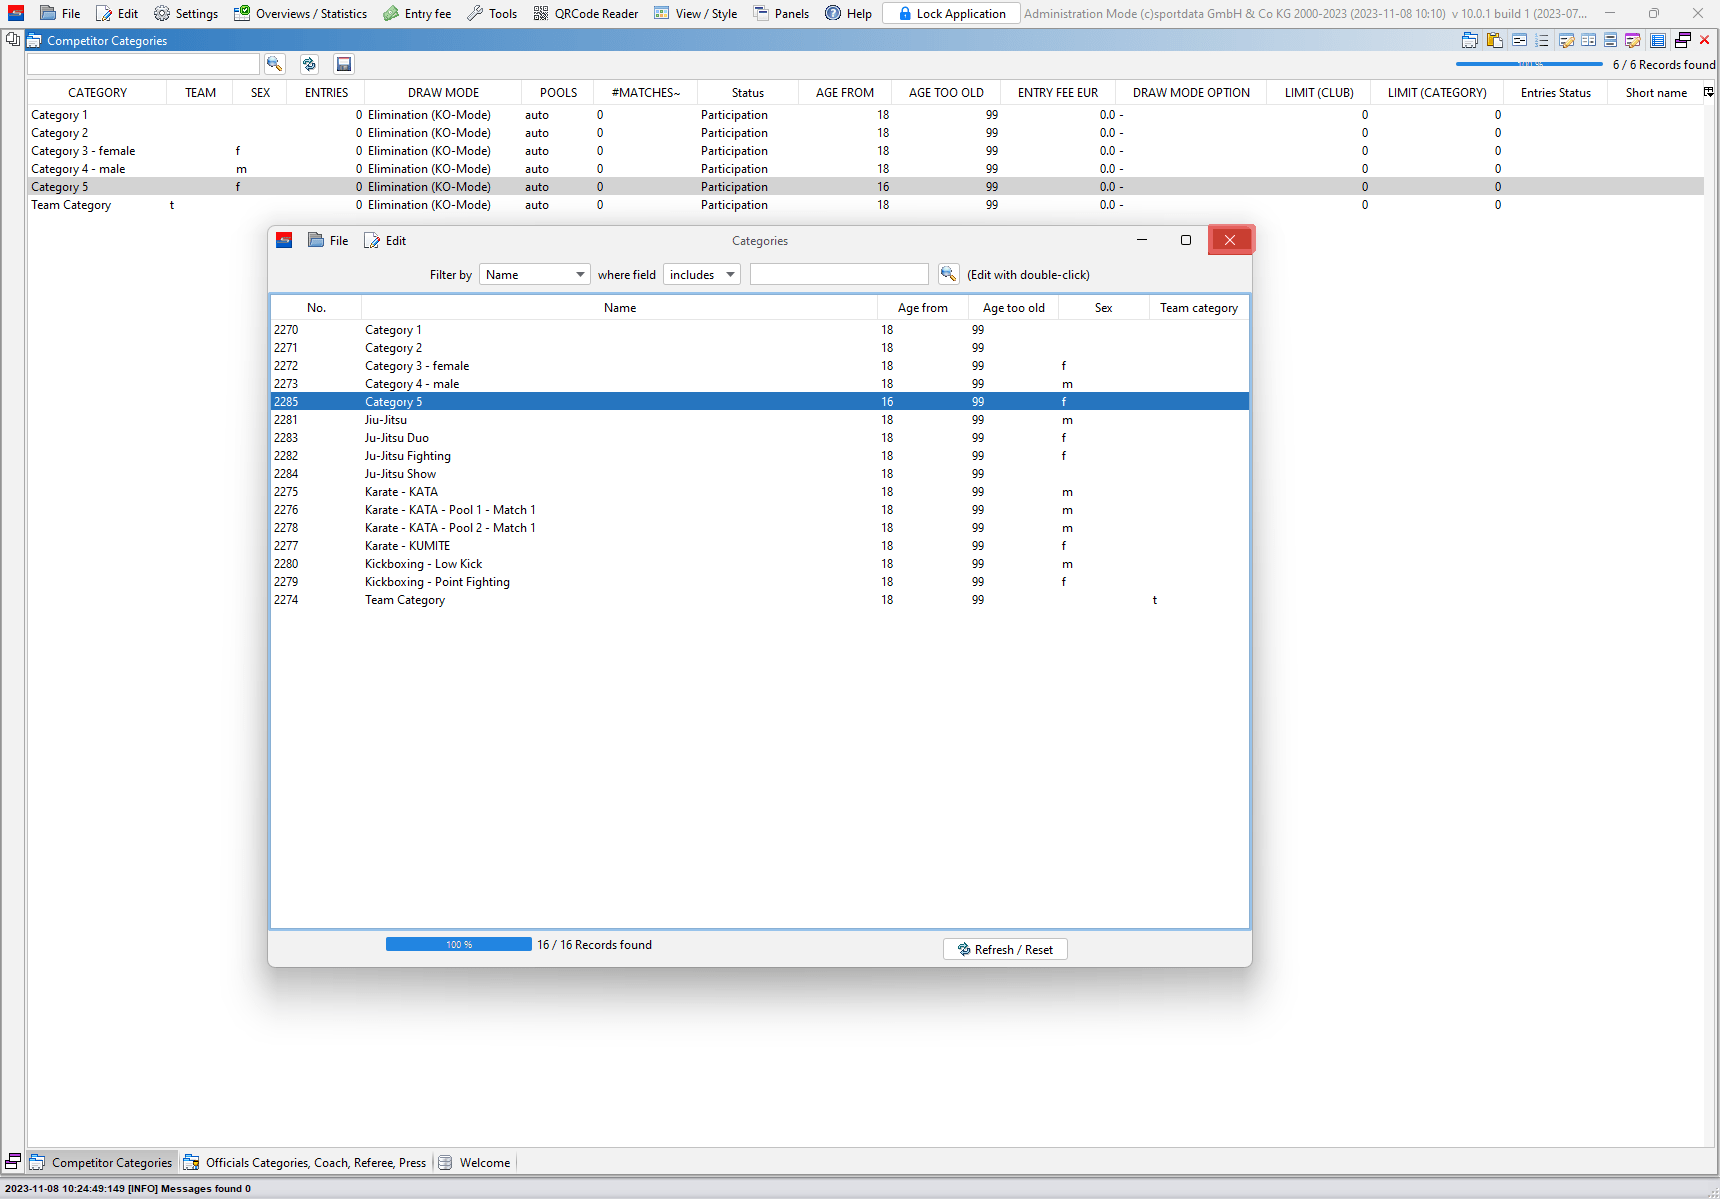Click the refresh arrows icon beside search
Image resolution: width=1720 pixels, height=1200 pixels.
[x=309, y=64]
